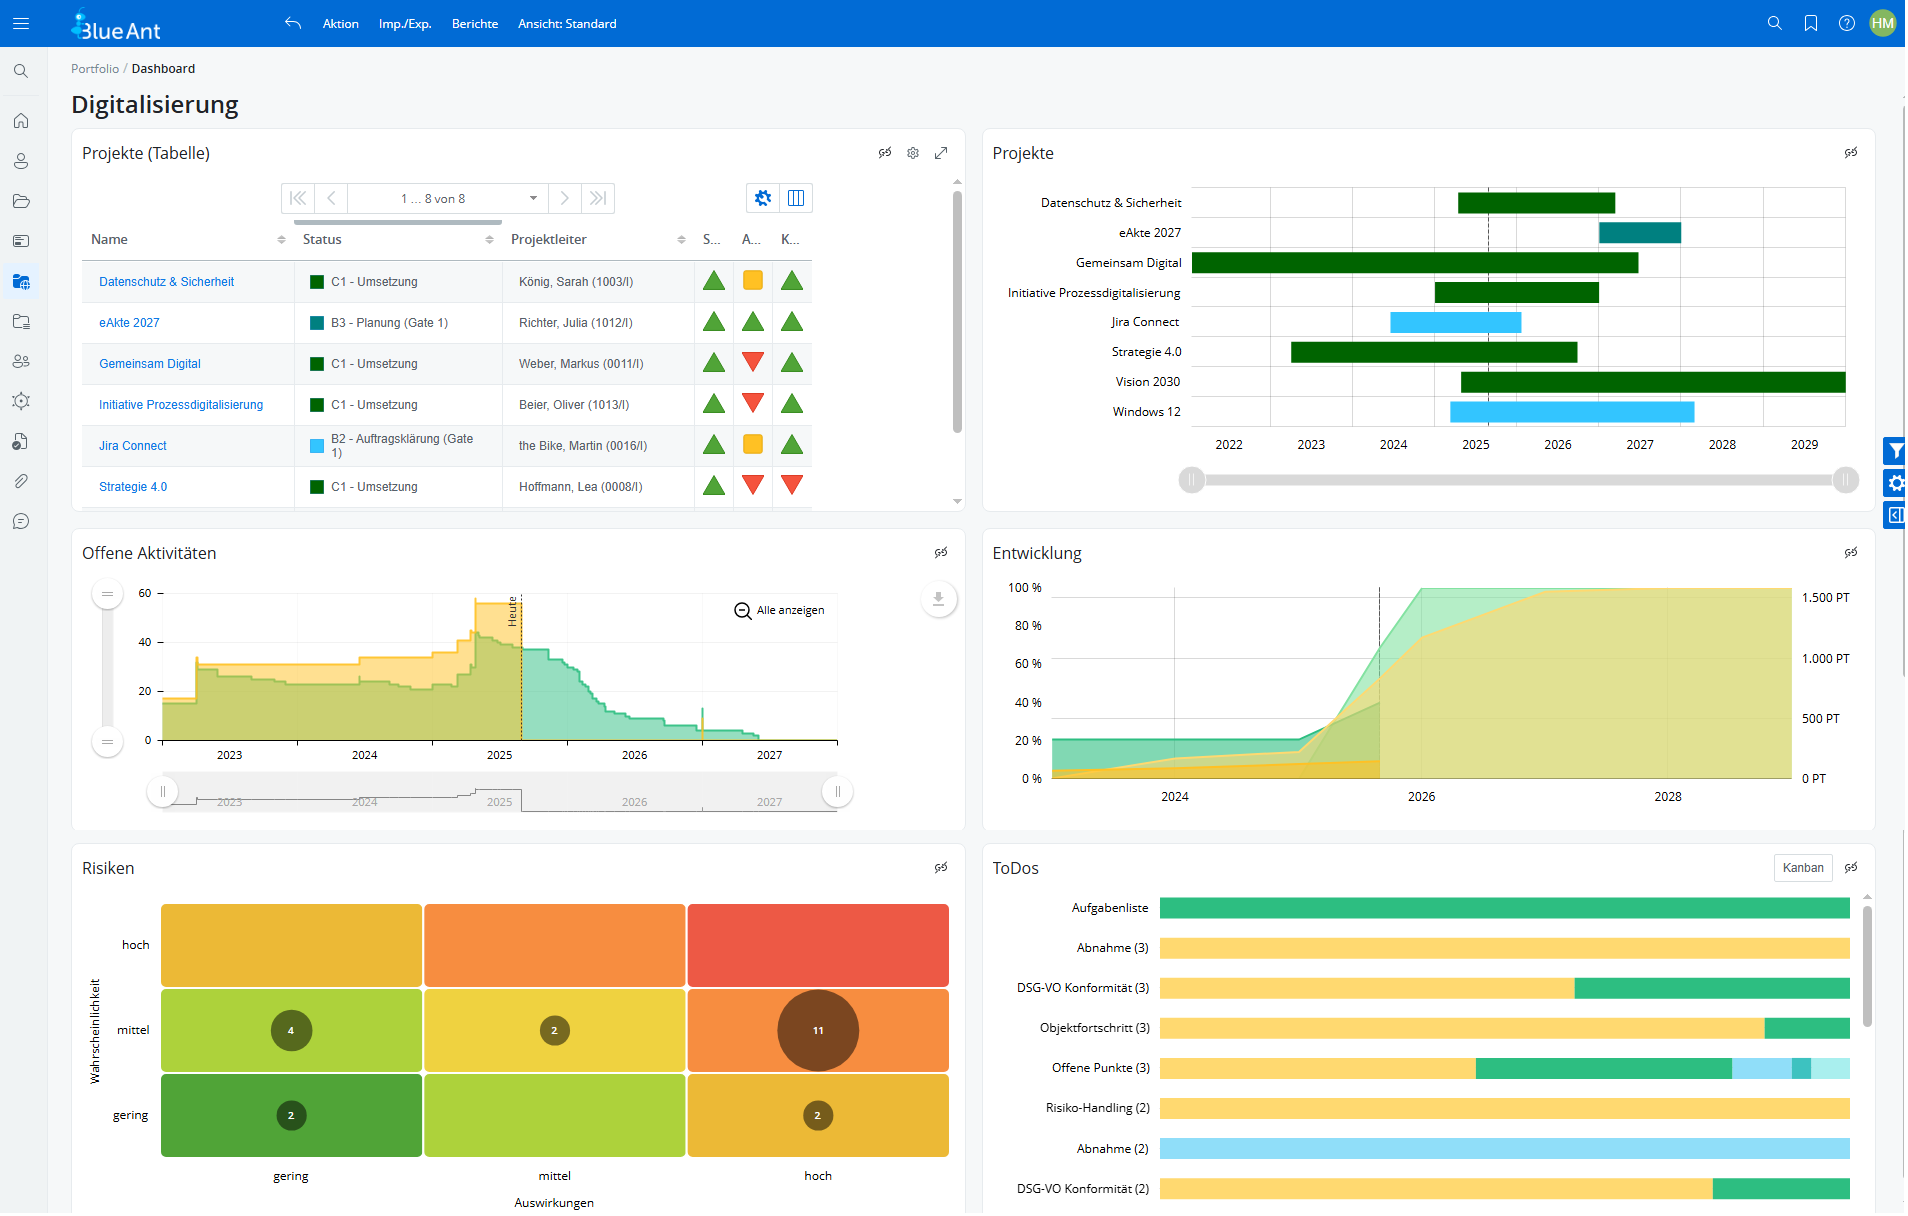Screen dimensions: 1908x1216
Task: Open the Jira Connect project link
Action: [132, 445]
